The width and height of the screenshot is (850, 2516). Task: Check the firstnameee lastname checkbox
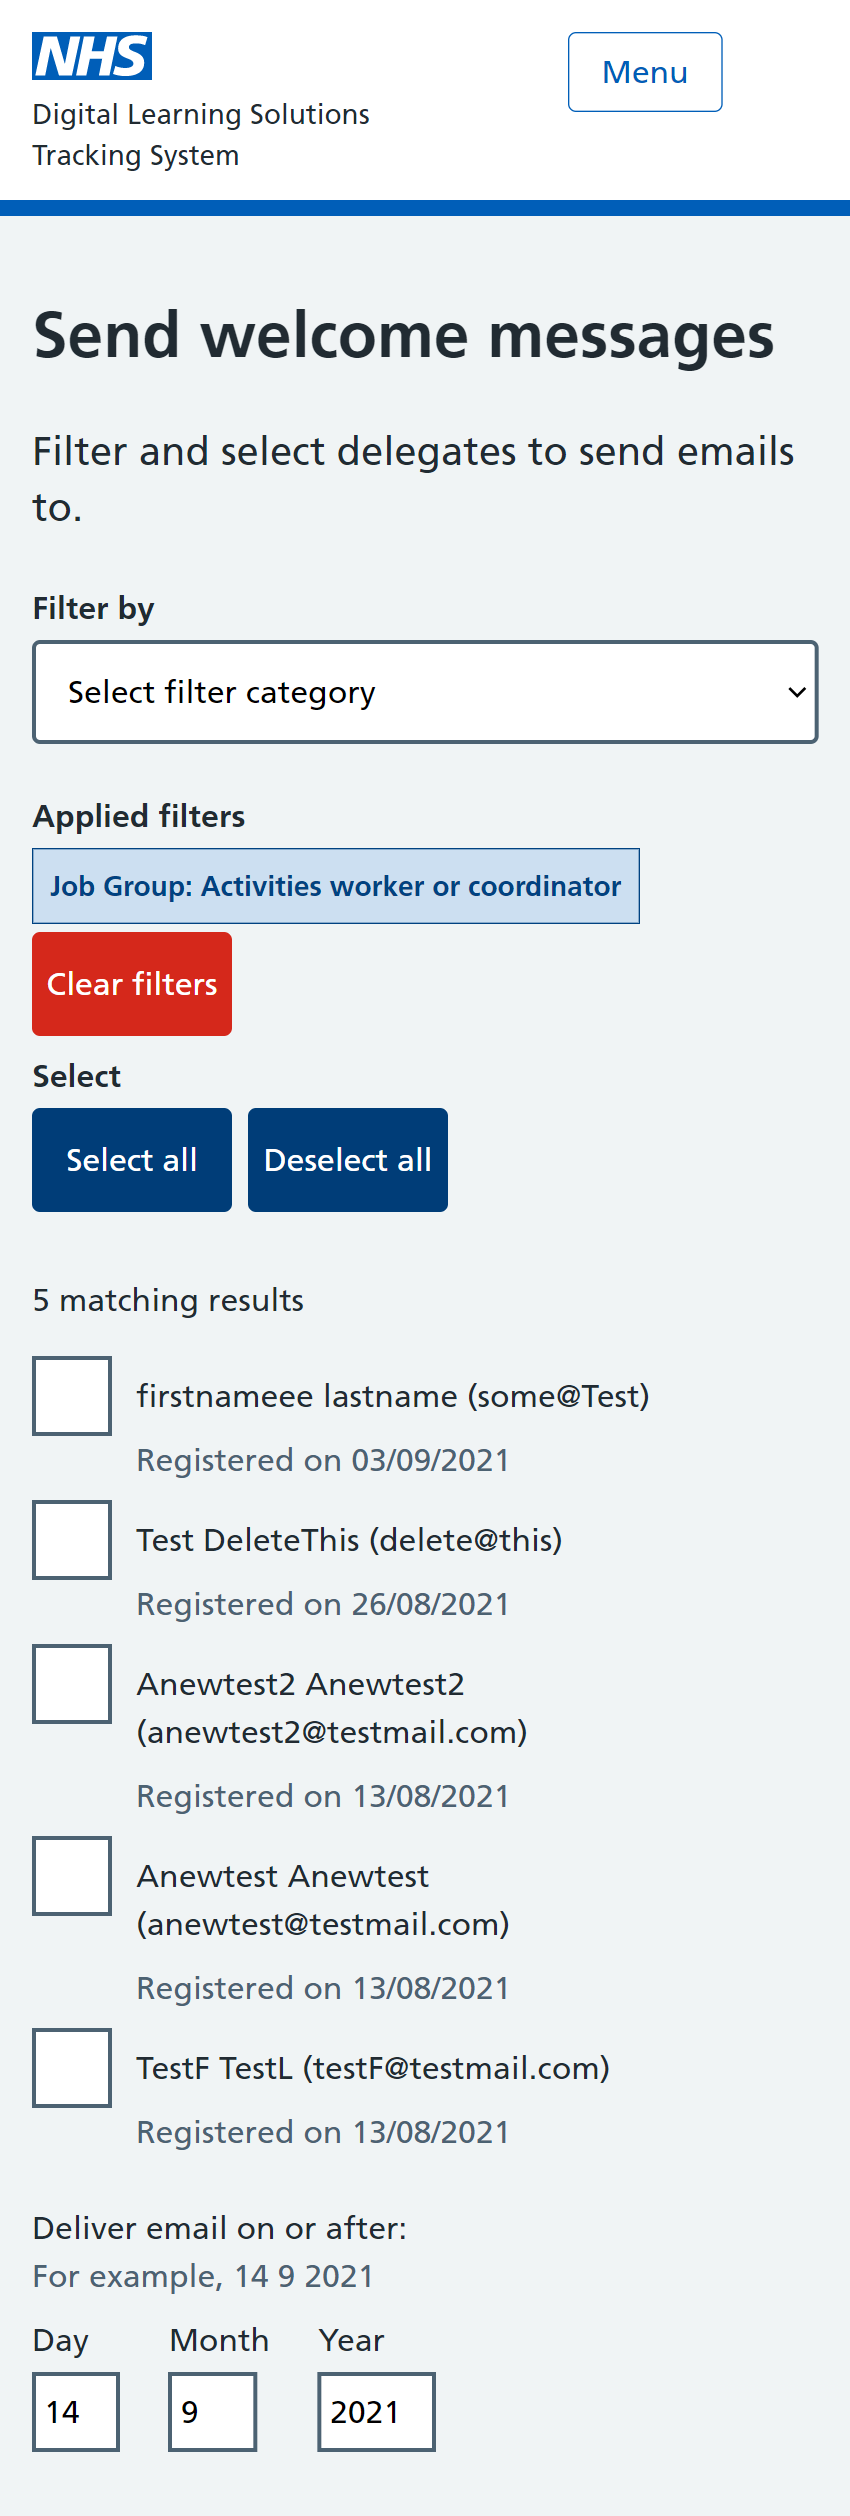point(72,1396)
